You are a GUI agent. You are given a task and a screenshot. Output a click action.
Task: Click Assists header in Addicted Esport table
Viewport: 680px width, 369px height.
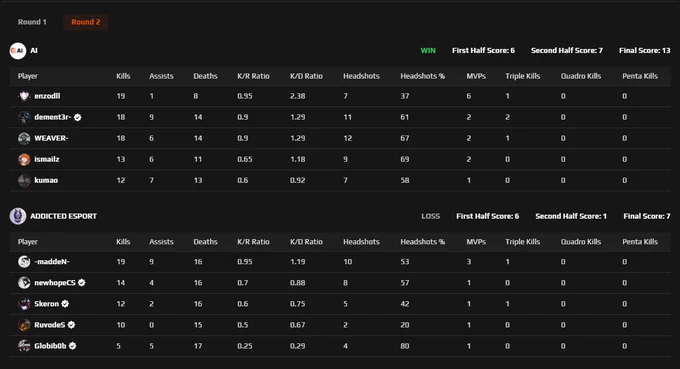coord(161,242)
